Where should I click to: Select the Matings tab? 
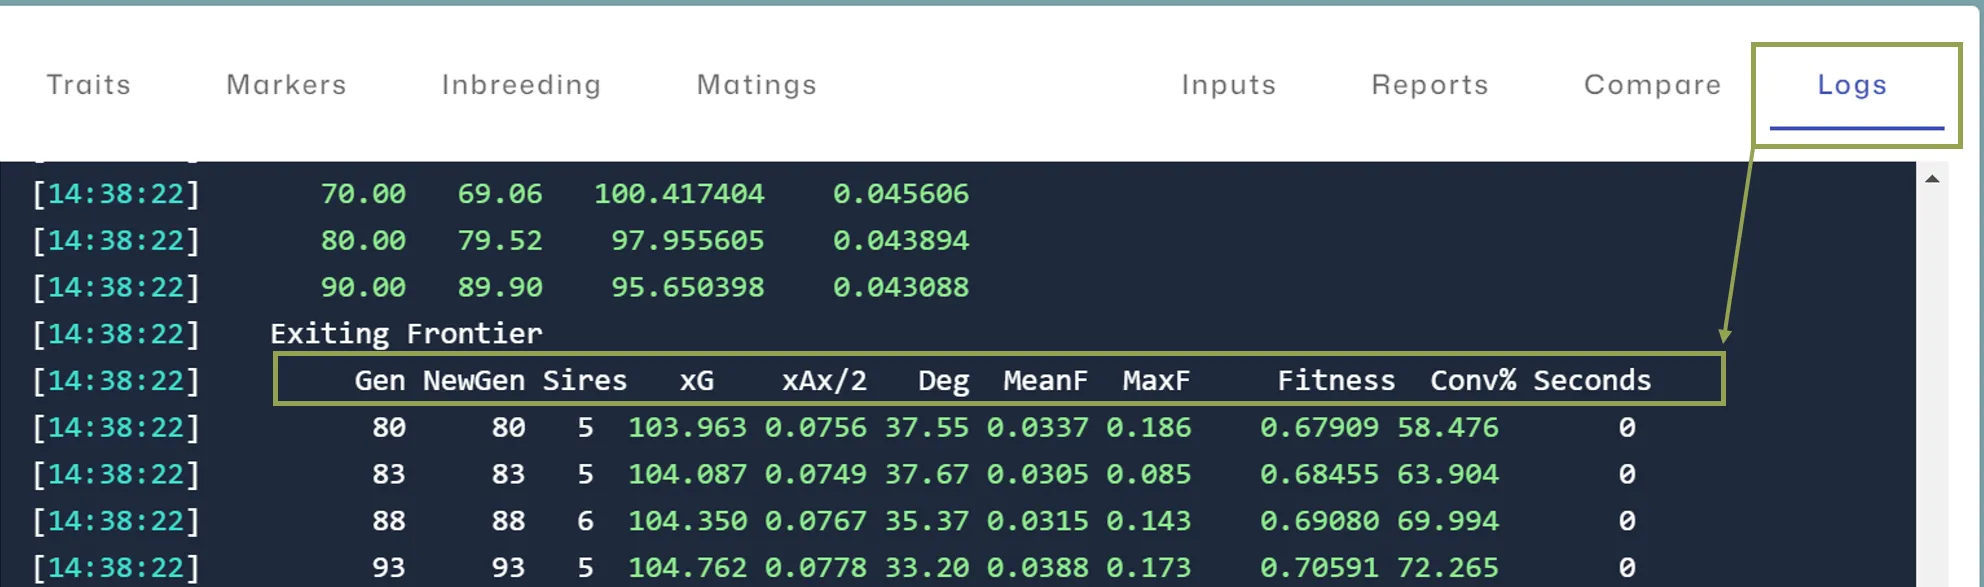point(757,85)
